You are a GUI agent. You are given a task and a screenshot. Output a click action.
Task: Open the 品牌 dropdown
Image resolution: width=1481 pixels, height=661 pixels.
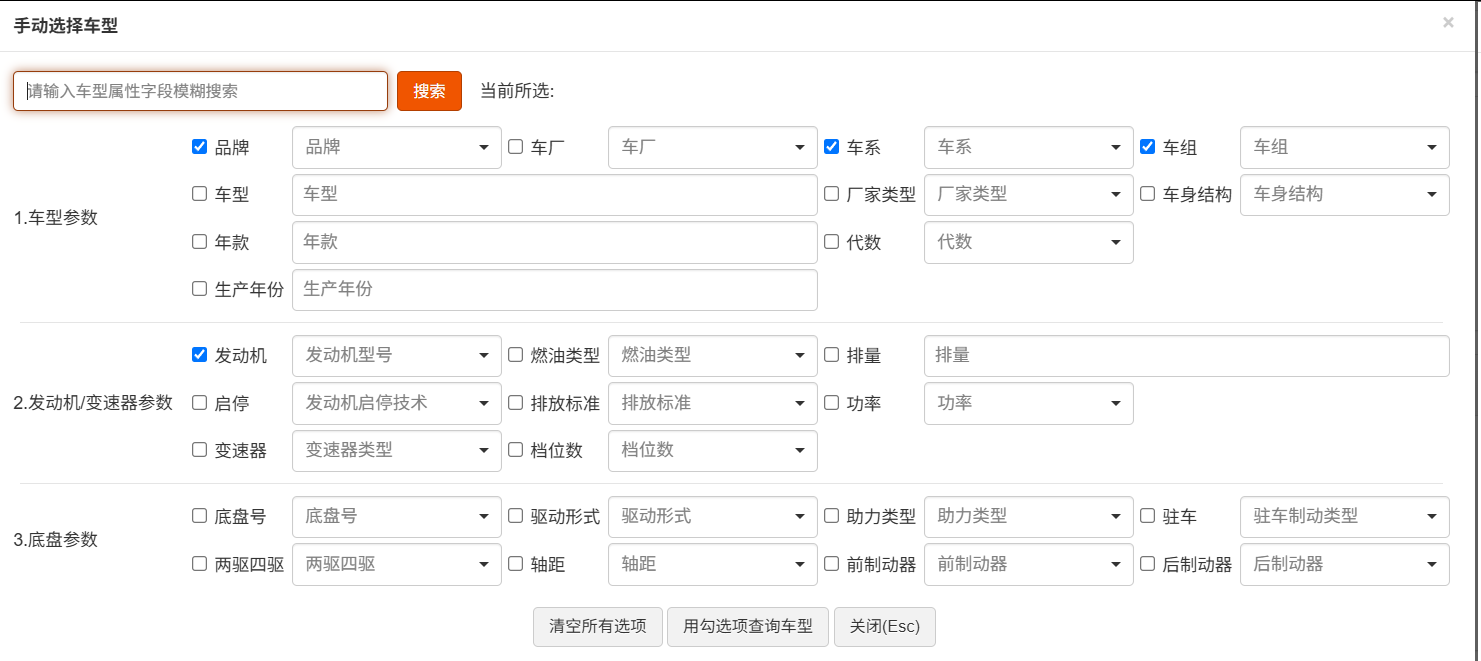click(x=396, y=148)
